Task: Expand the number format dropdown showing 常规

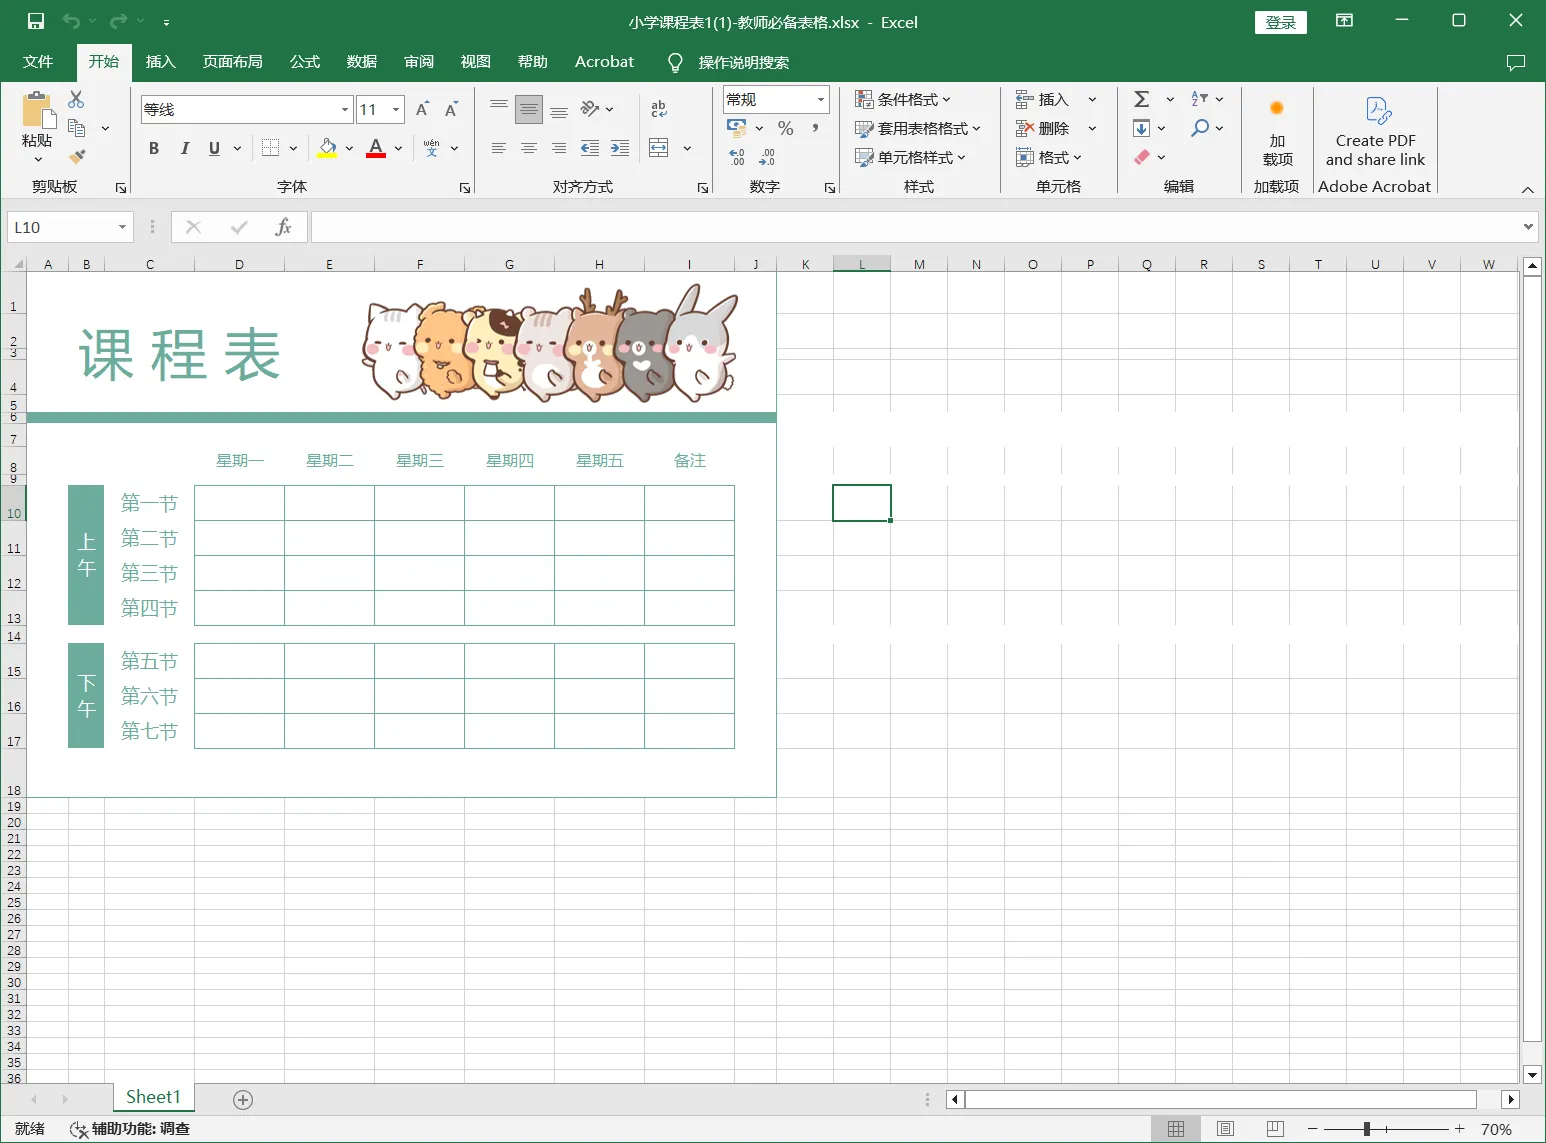Action: pyautogui.click(x=821, y=99)
